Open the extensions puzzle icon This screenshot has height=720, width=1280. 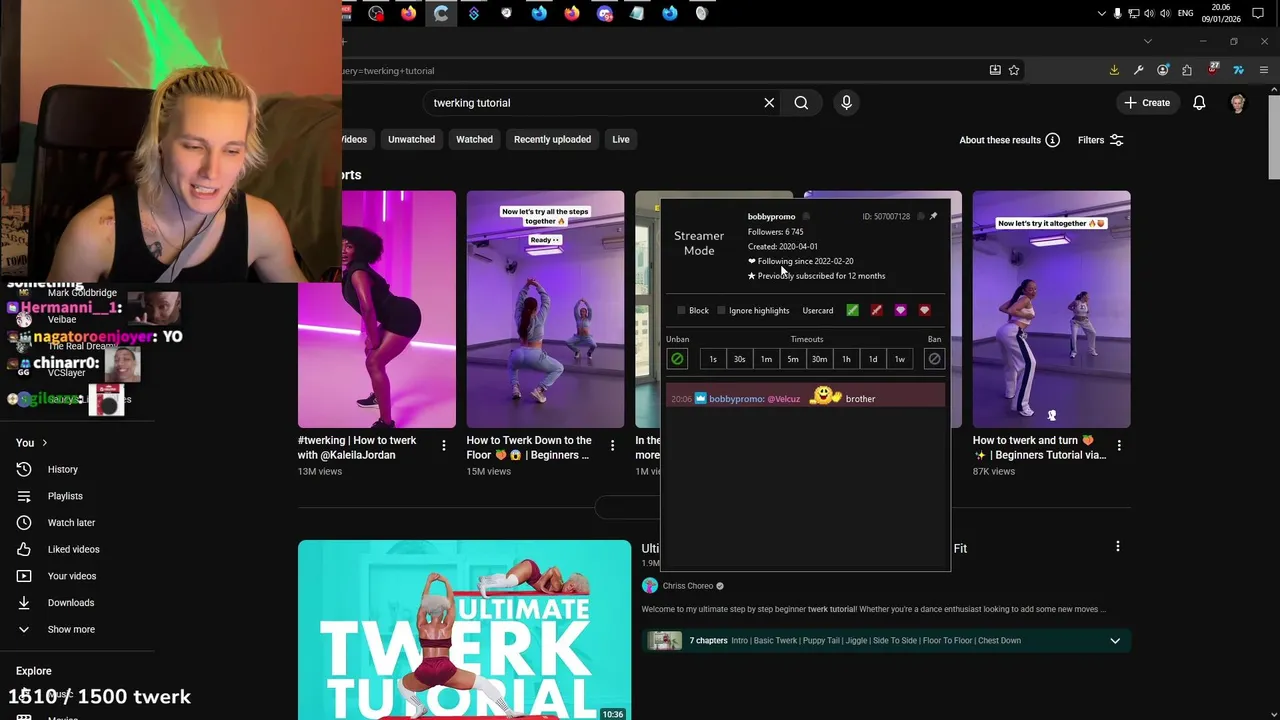tap(1187, 70)
